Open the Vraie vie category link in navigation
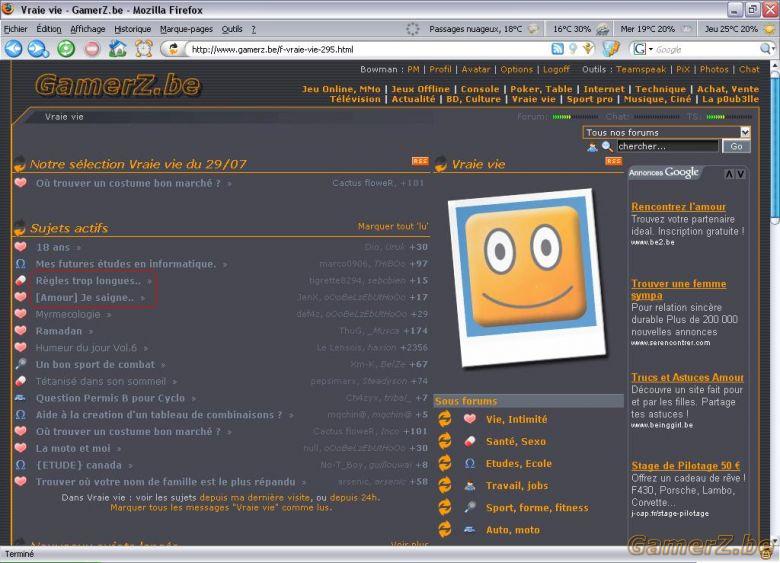The width and height of the screenshot is (780, 563). tap(534, 99)
